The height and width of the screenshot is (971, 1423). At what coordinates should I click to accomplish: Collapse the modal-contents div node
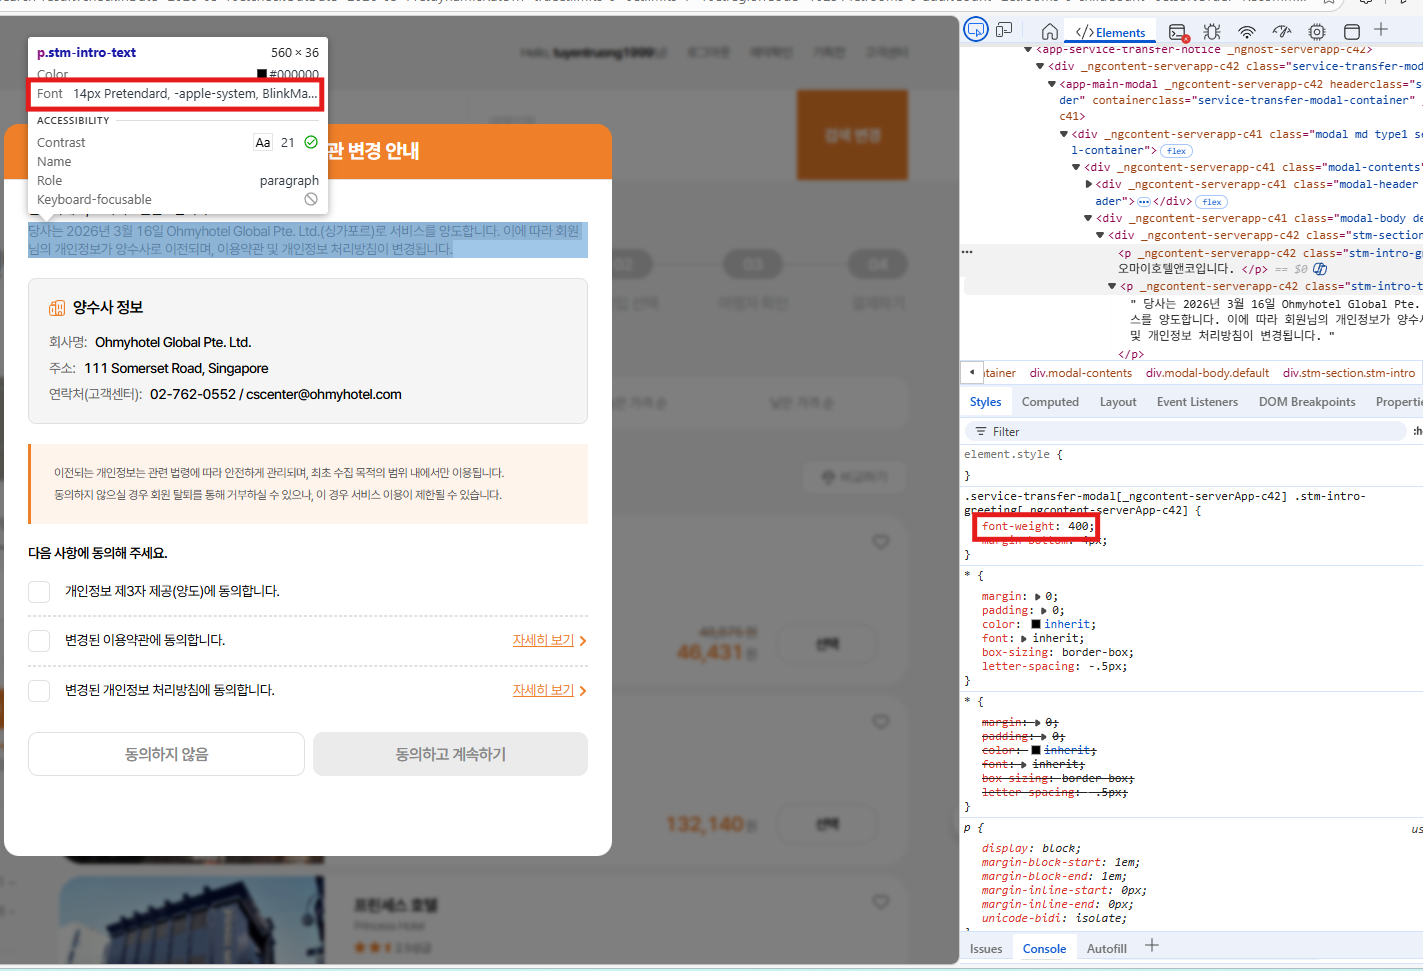point(1076,168)
